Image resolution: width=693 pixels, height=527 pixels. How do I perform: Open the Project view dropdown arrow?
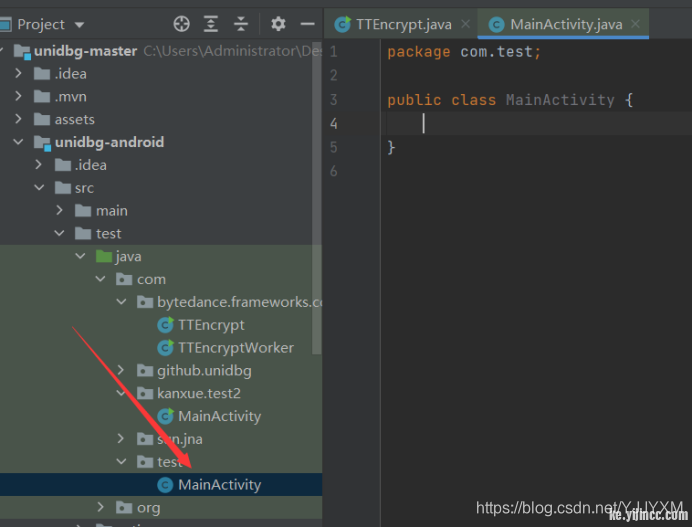(80, 25)
